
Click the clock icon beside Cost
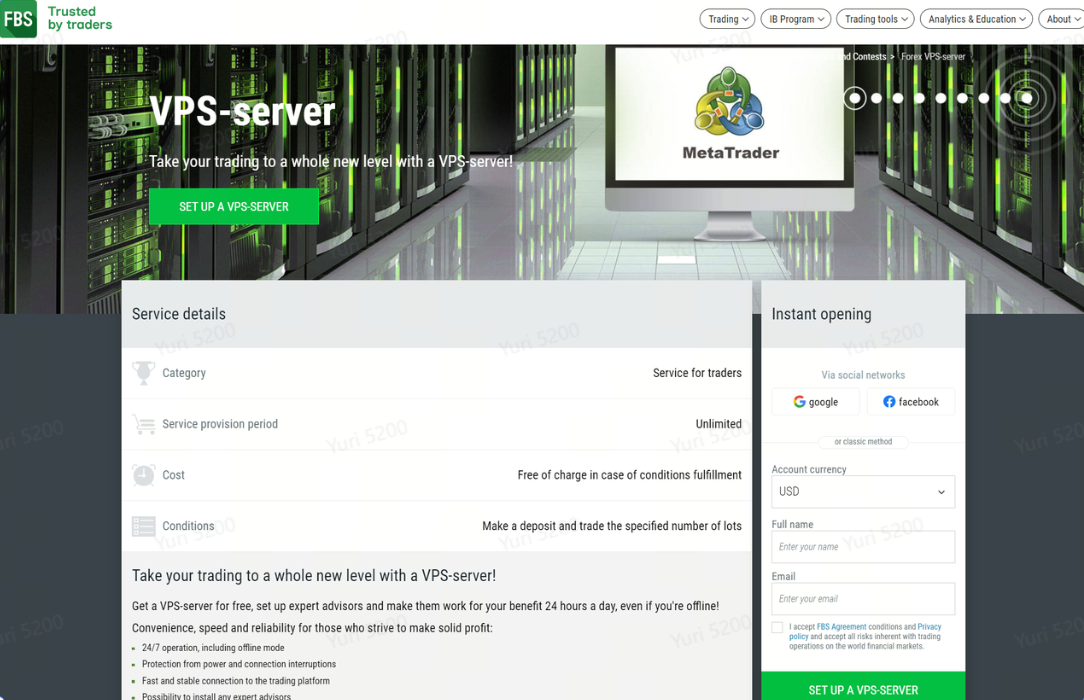144,475
